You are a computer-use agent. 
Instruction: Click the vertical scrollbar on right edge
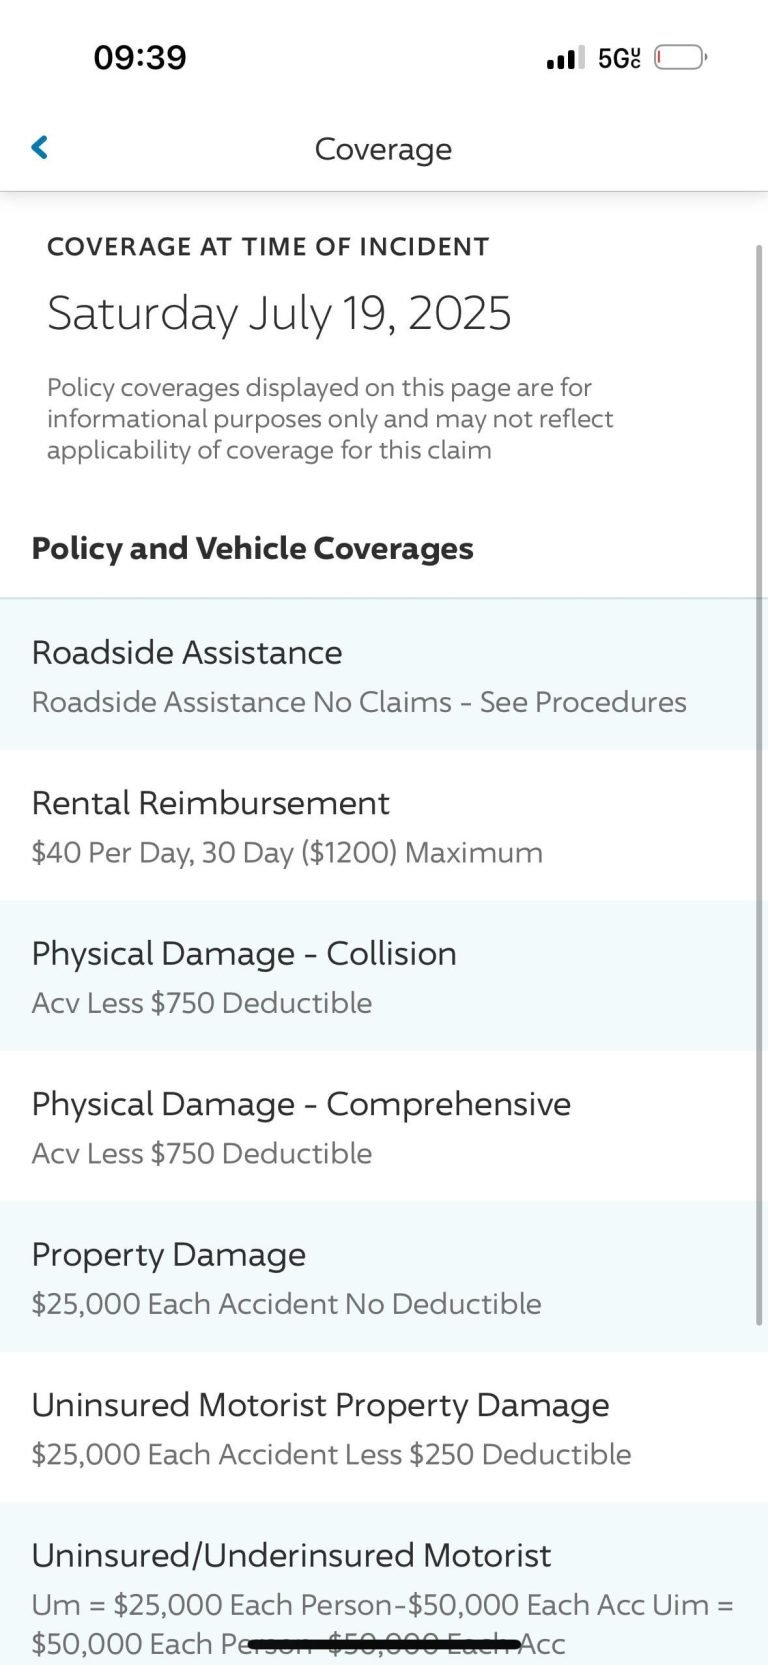[x=759, y=780]
